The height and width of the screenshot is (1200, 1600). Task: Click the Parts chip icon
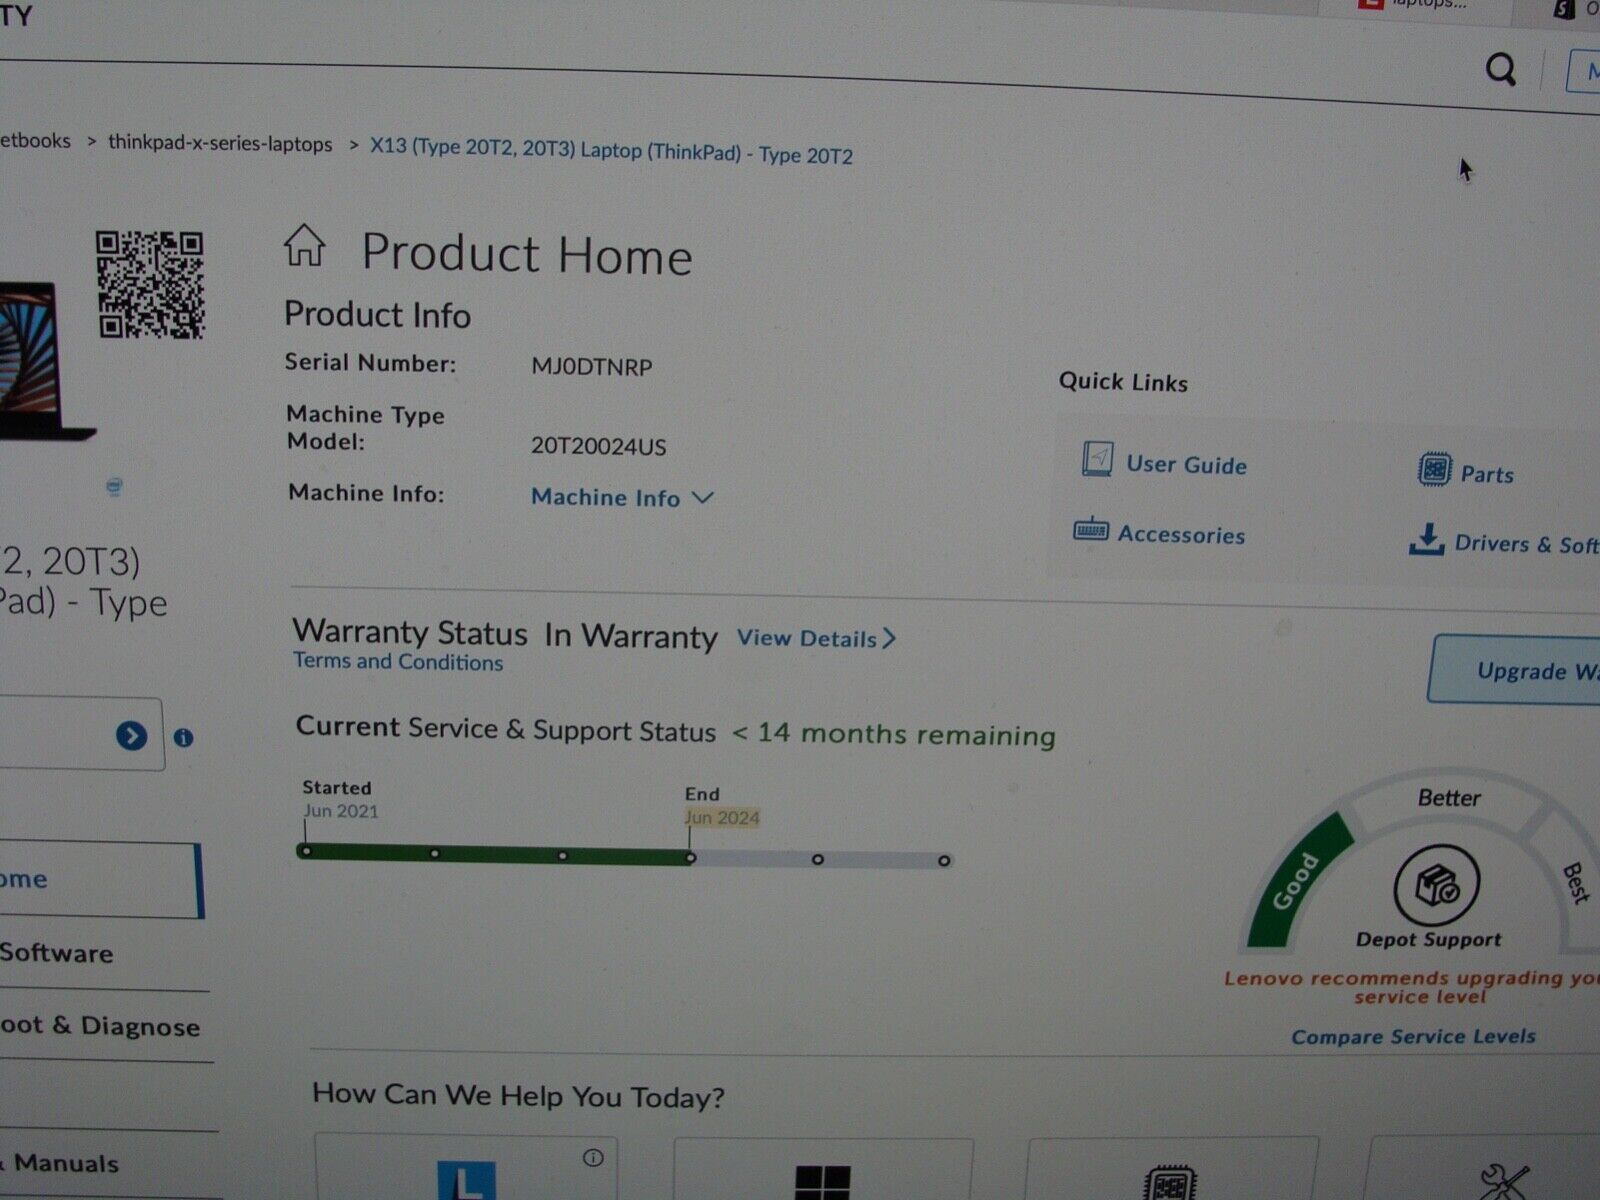[1434, 469]
